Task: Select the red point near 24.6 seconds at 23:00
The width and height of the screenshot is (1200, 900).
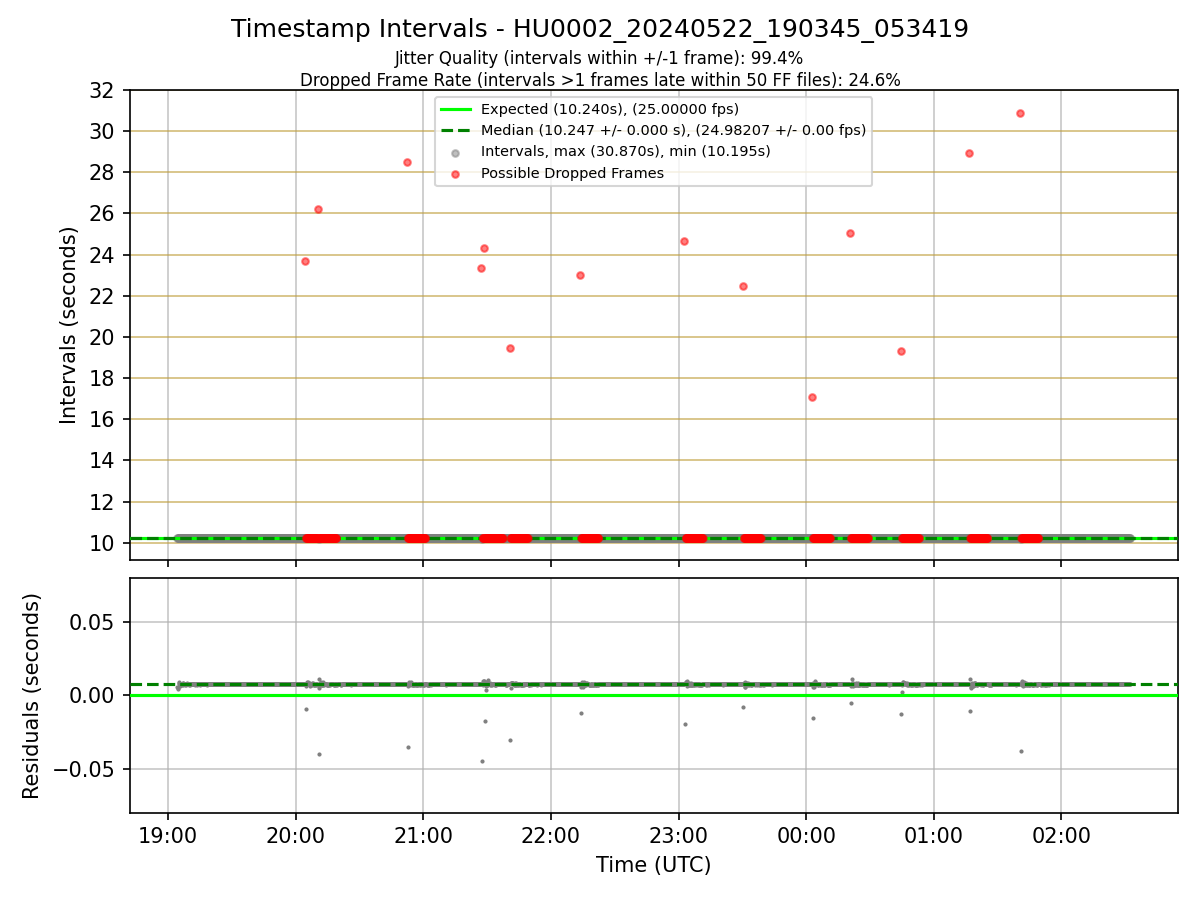Action: point(684,241)
